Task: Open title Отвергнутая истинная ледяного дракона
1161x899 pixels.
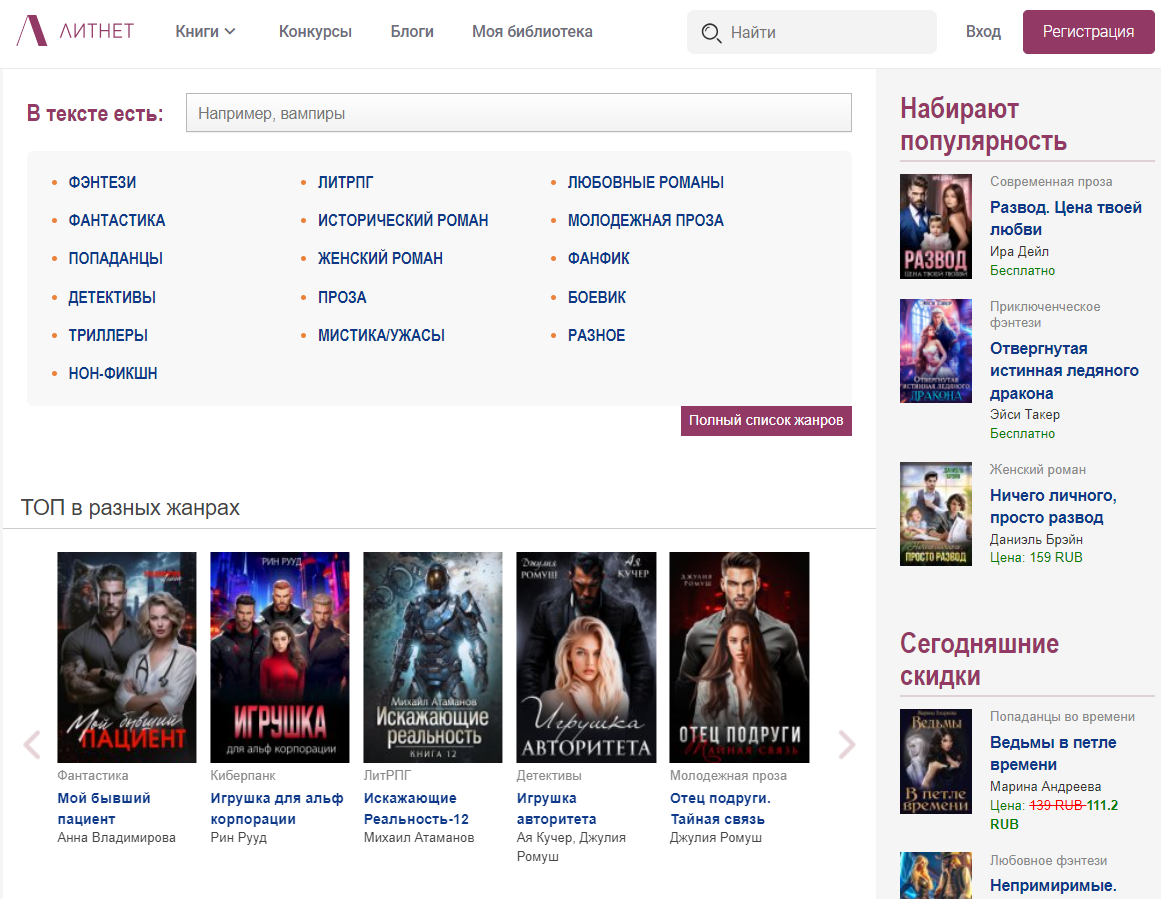Action: click(x=1064, y=370)
